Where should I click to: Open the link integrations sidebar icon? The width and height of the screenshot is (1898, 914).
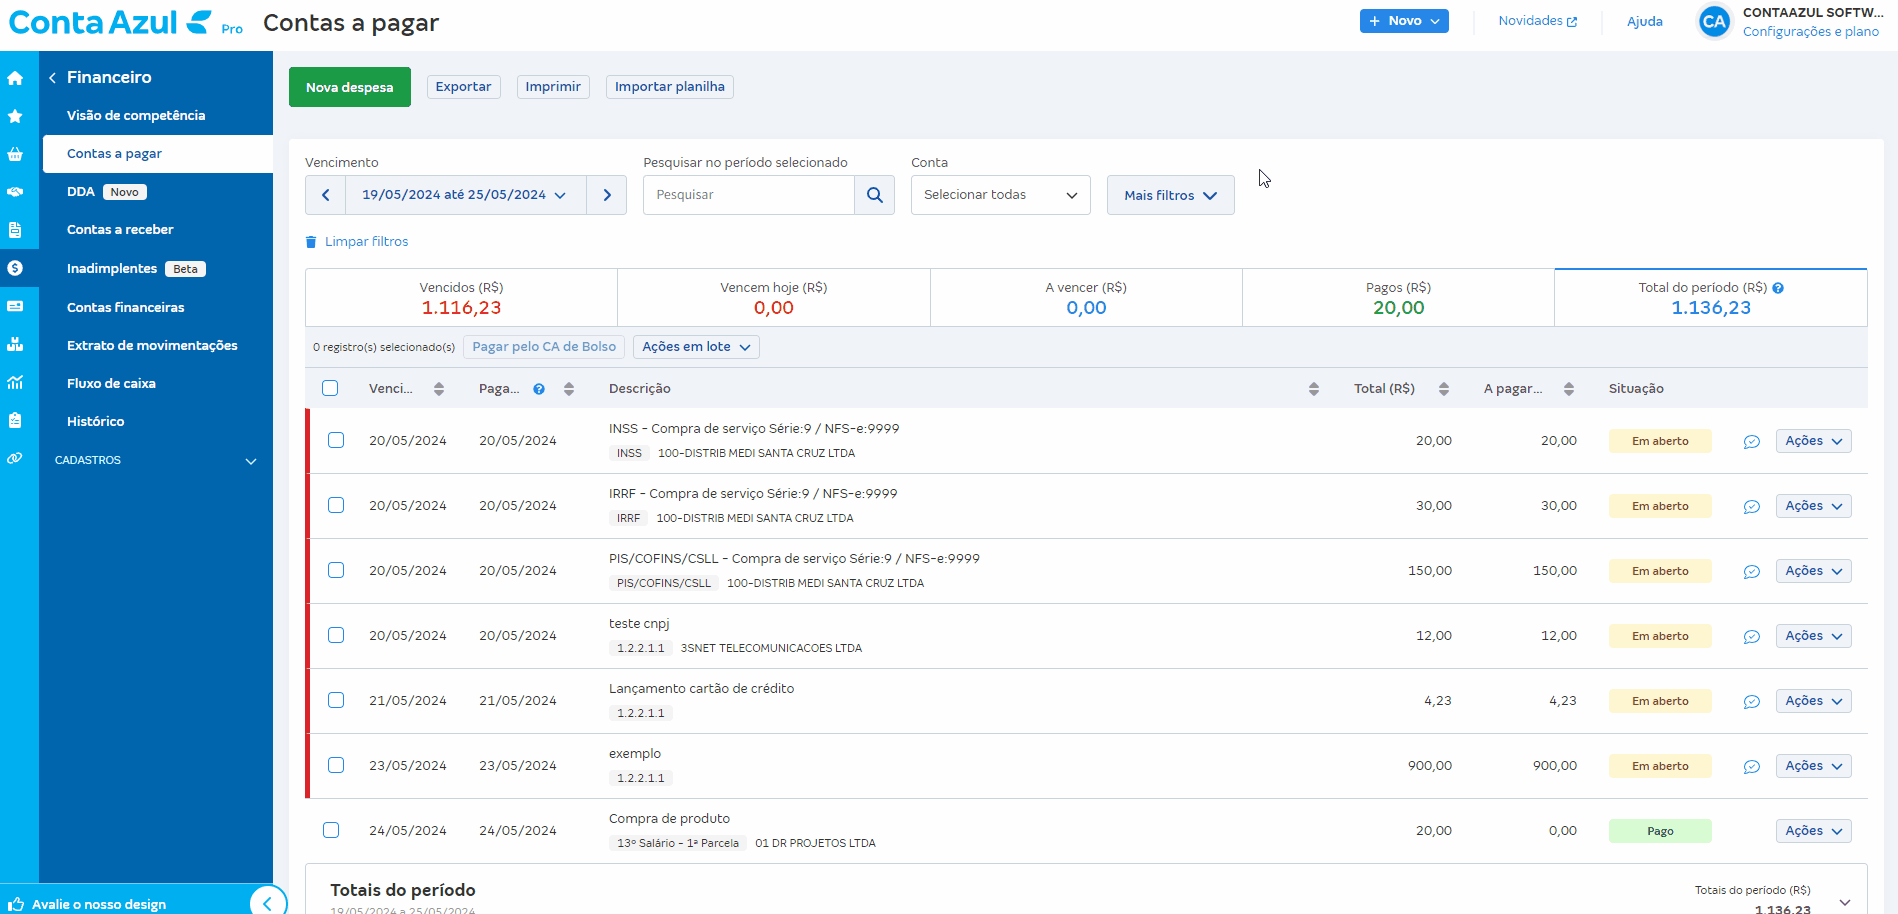(x=15, y=458)
